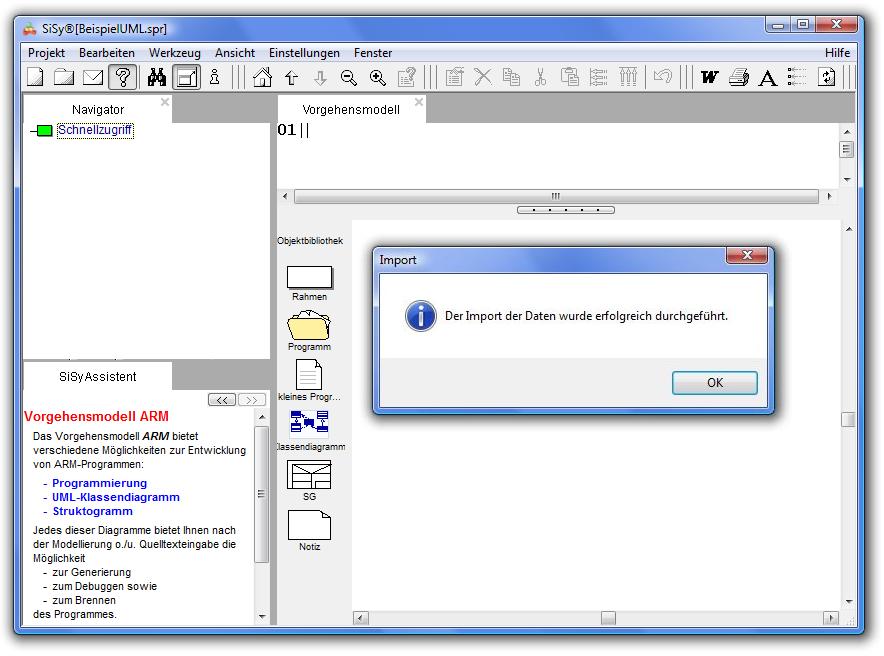The width and height of the screenshot is (884, 656).
Task: Click the down arrow navigation icon
Action: click(320, 77)
